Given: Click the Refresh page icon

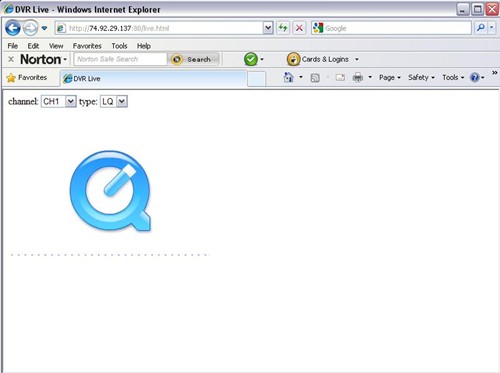Looking at the screenshot, I should tap(283, 28).
